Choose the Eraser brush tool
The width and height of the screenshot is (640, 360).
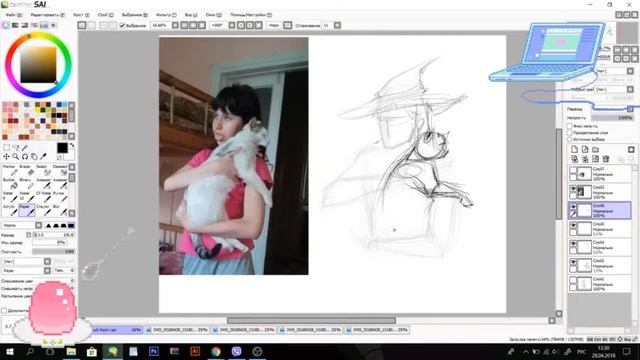(27, 171)
